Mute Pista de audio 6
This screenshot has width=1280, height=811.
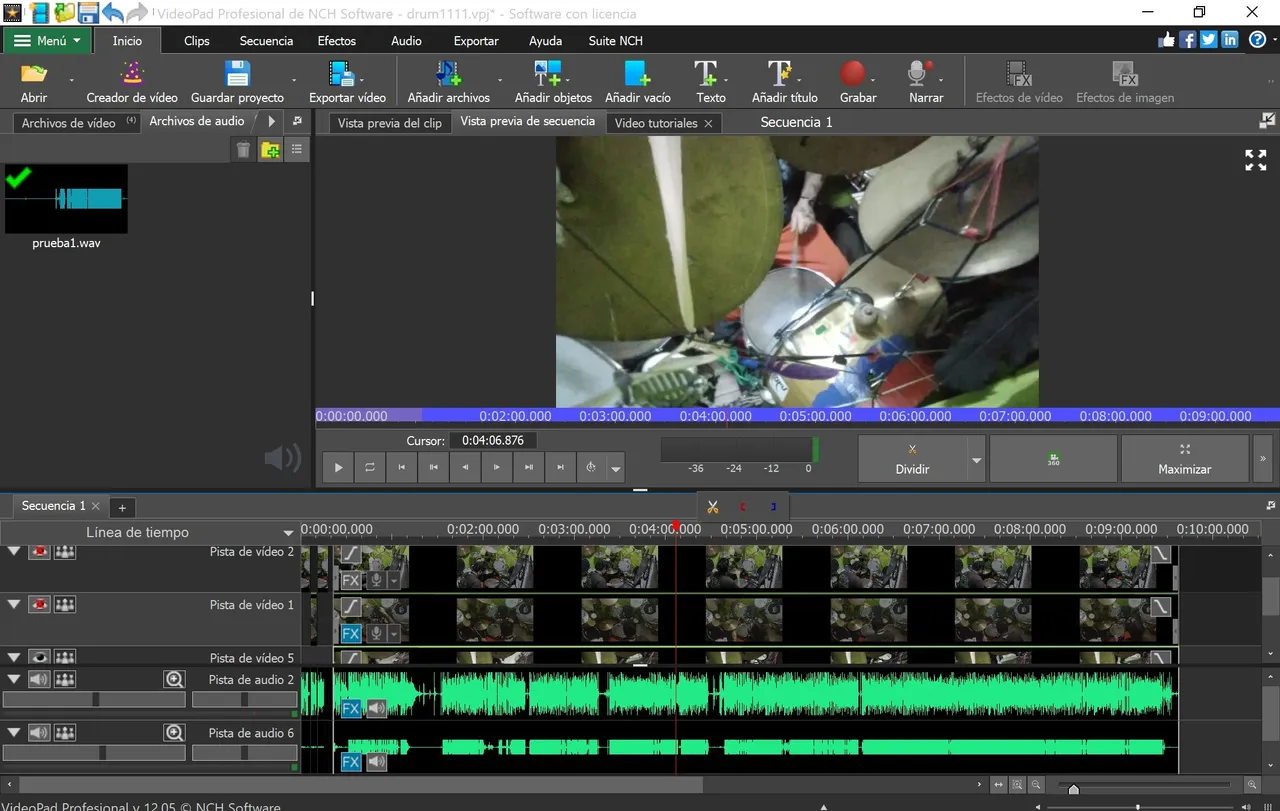pyautogui.click(x=39, y=732)
